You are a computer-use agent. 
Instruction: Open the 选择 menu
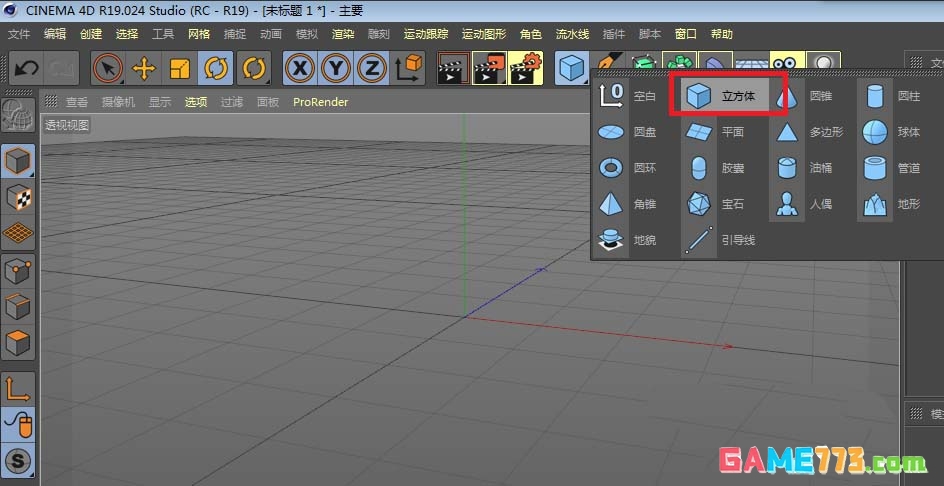click(127, 34)
